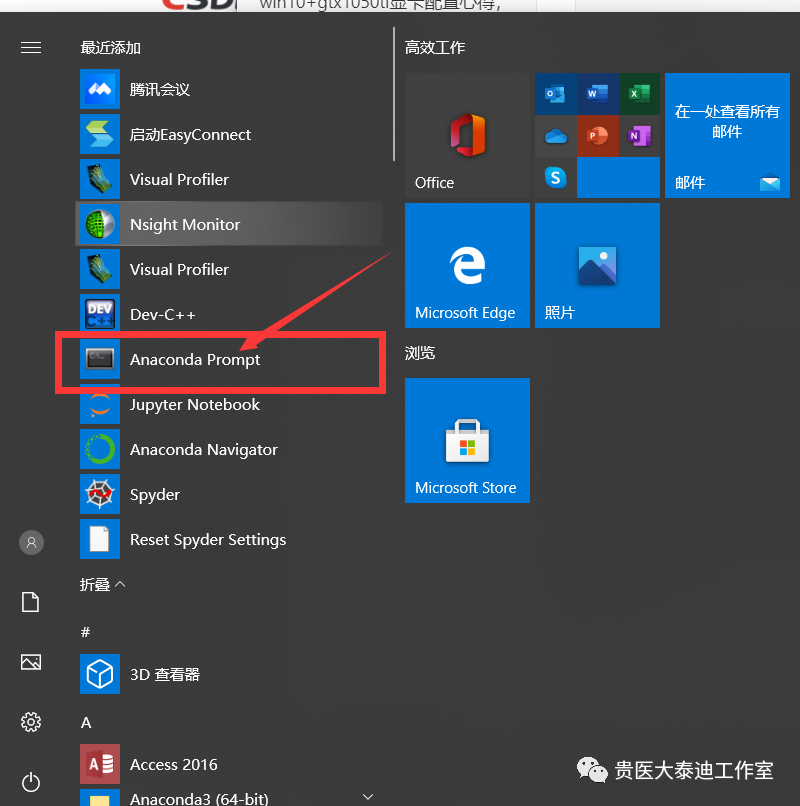The image size is (800, 806).
Task: Click the 最近添加 section header
Action: tap(111, 48)
